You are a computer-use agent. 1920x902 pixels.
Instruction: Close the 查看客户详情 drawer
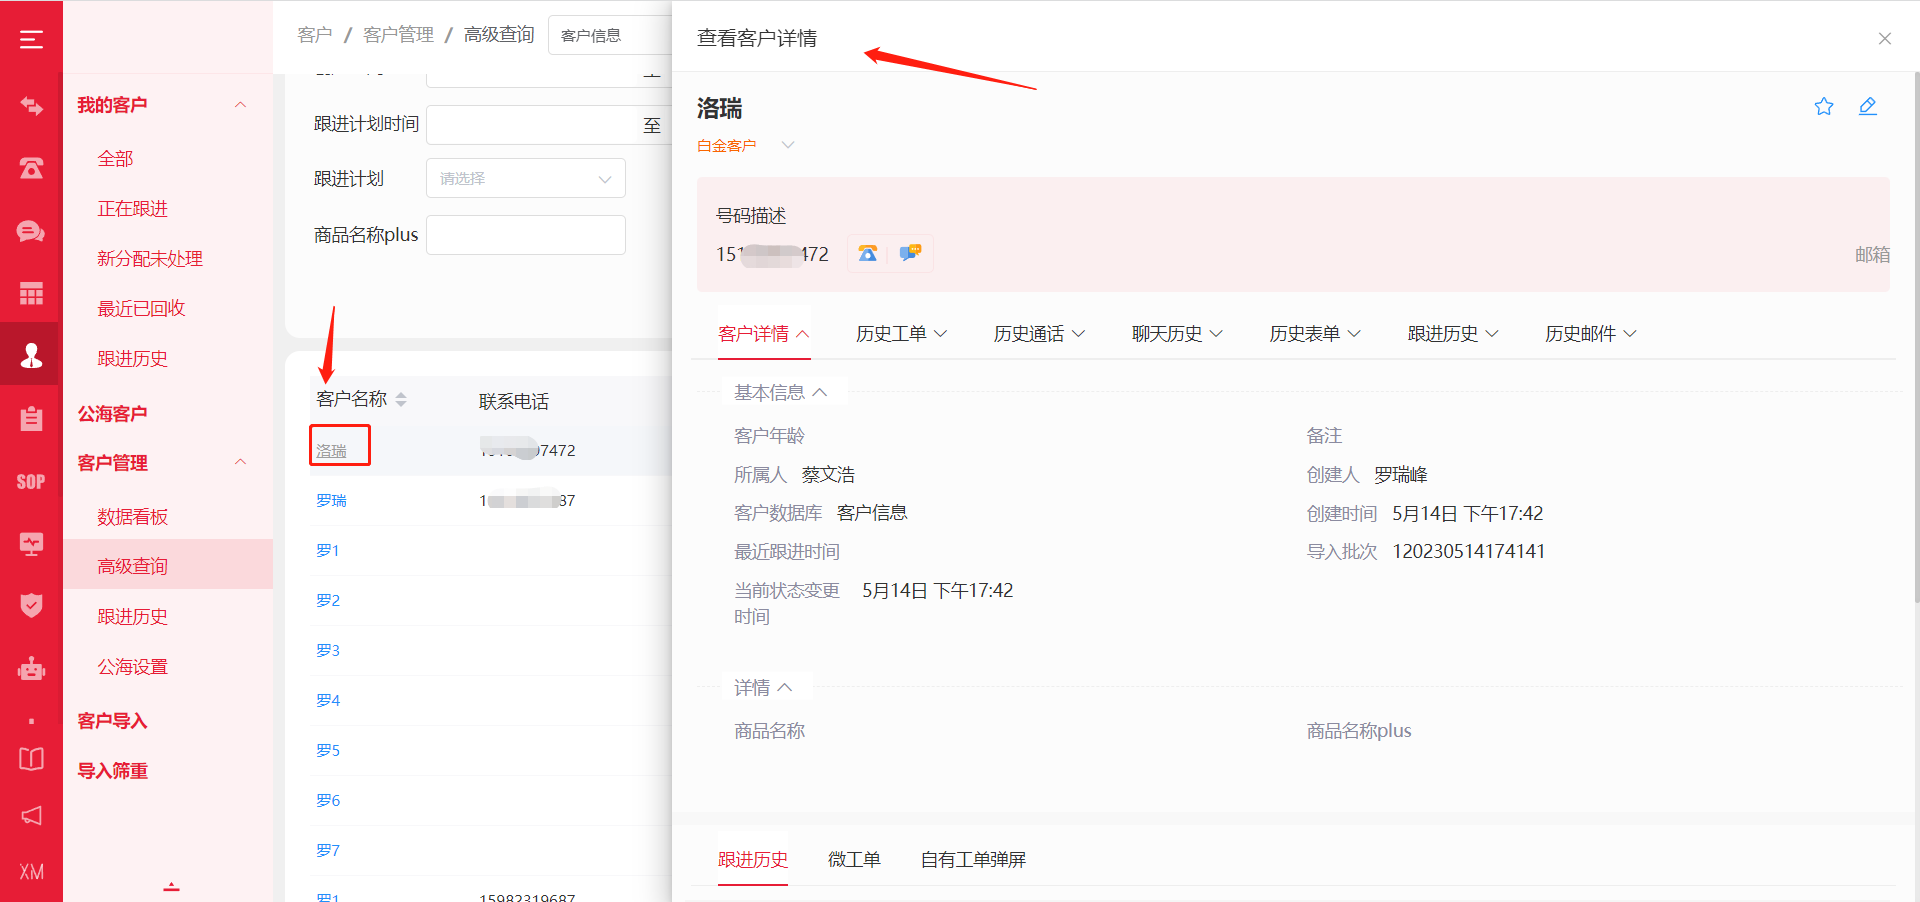coord(1884,39)
